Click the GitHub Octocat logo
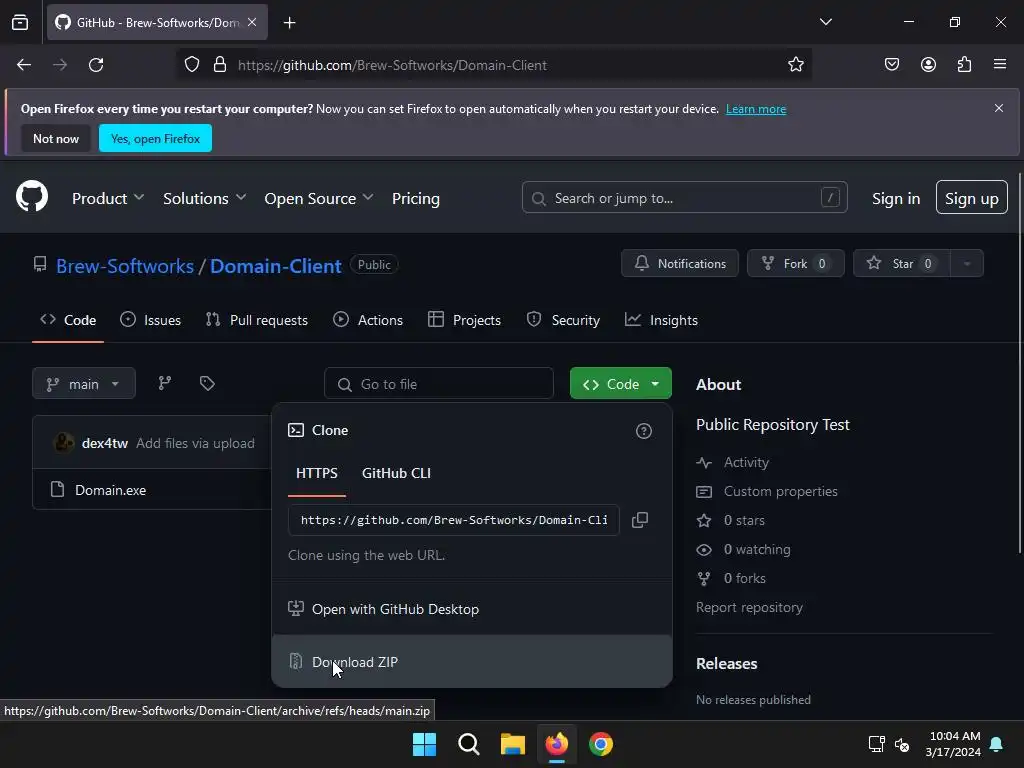The height and width of the screenshot is (768, 1024). point(32,196)
